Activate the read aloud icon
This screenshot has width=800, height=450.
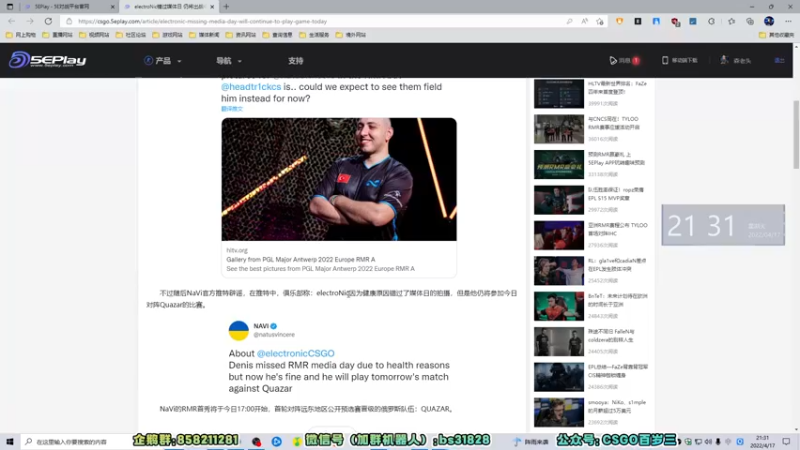click(x=585, y=21)
